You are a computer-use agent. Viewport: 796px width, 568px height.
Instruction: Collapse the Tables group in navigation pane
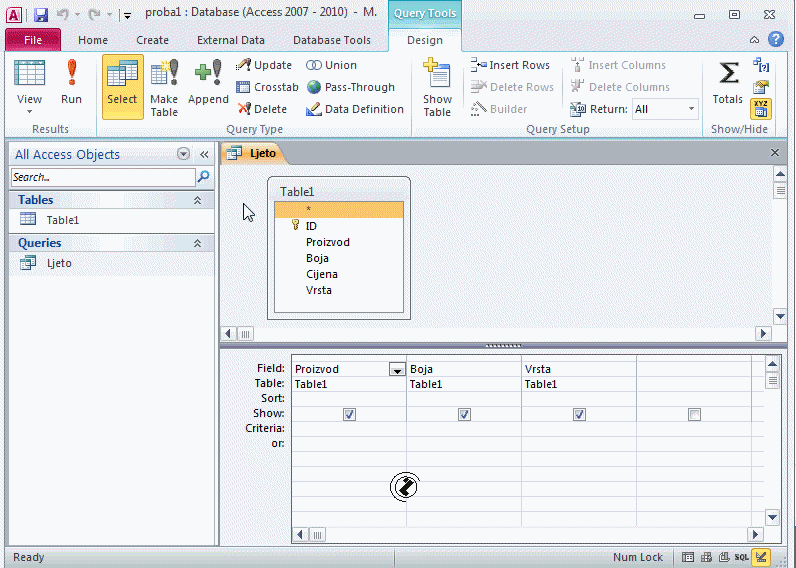click(197, 200)
